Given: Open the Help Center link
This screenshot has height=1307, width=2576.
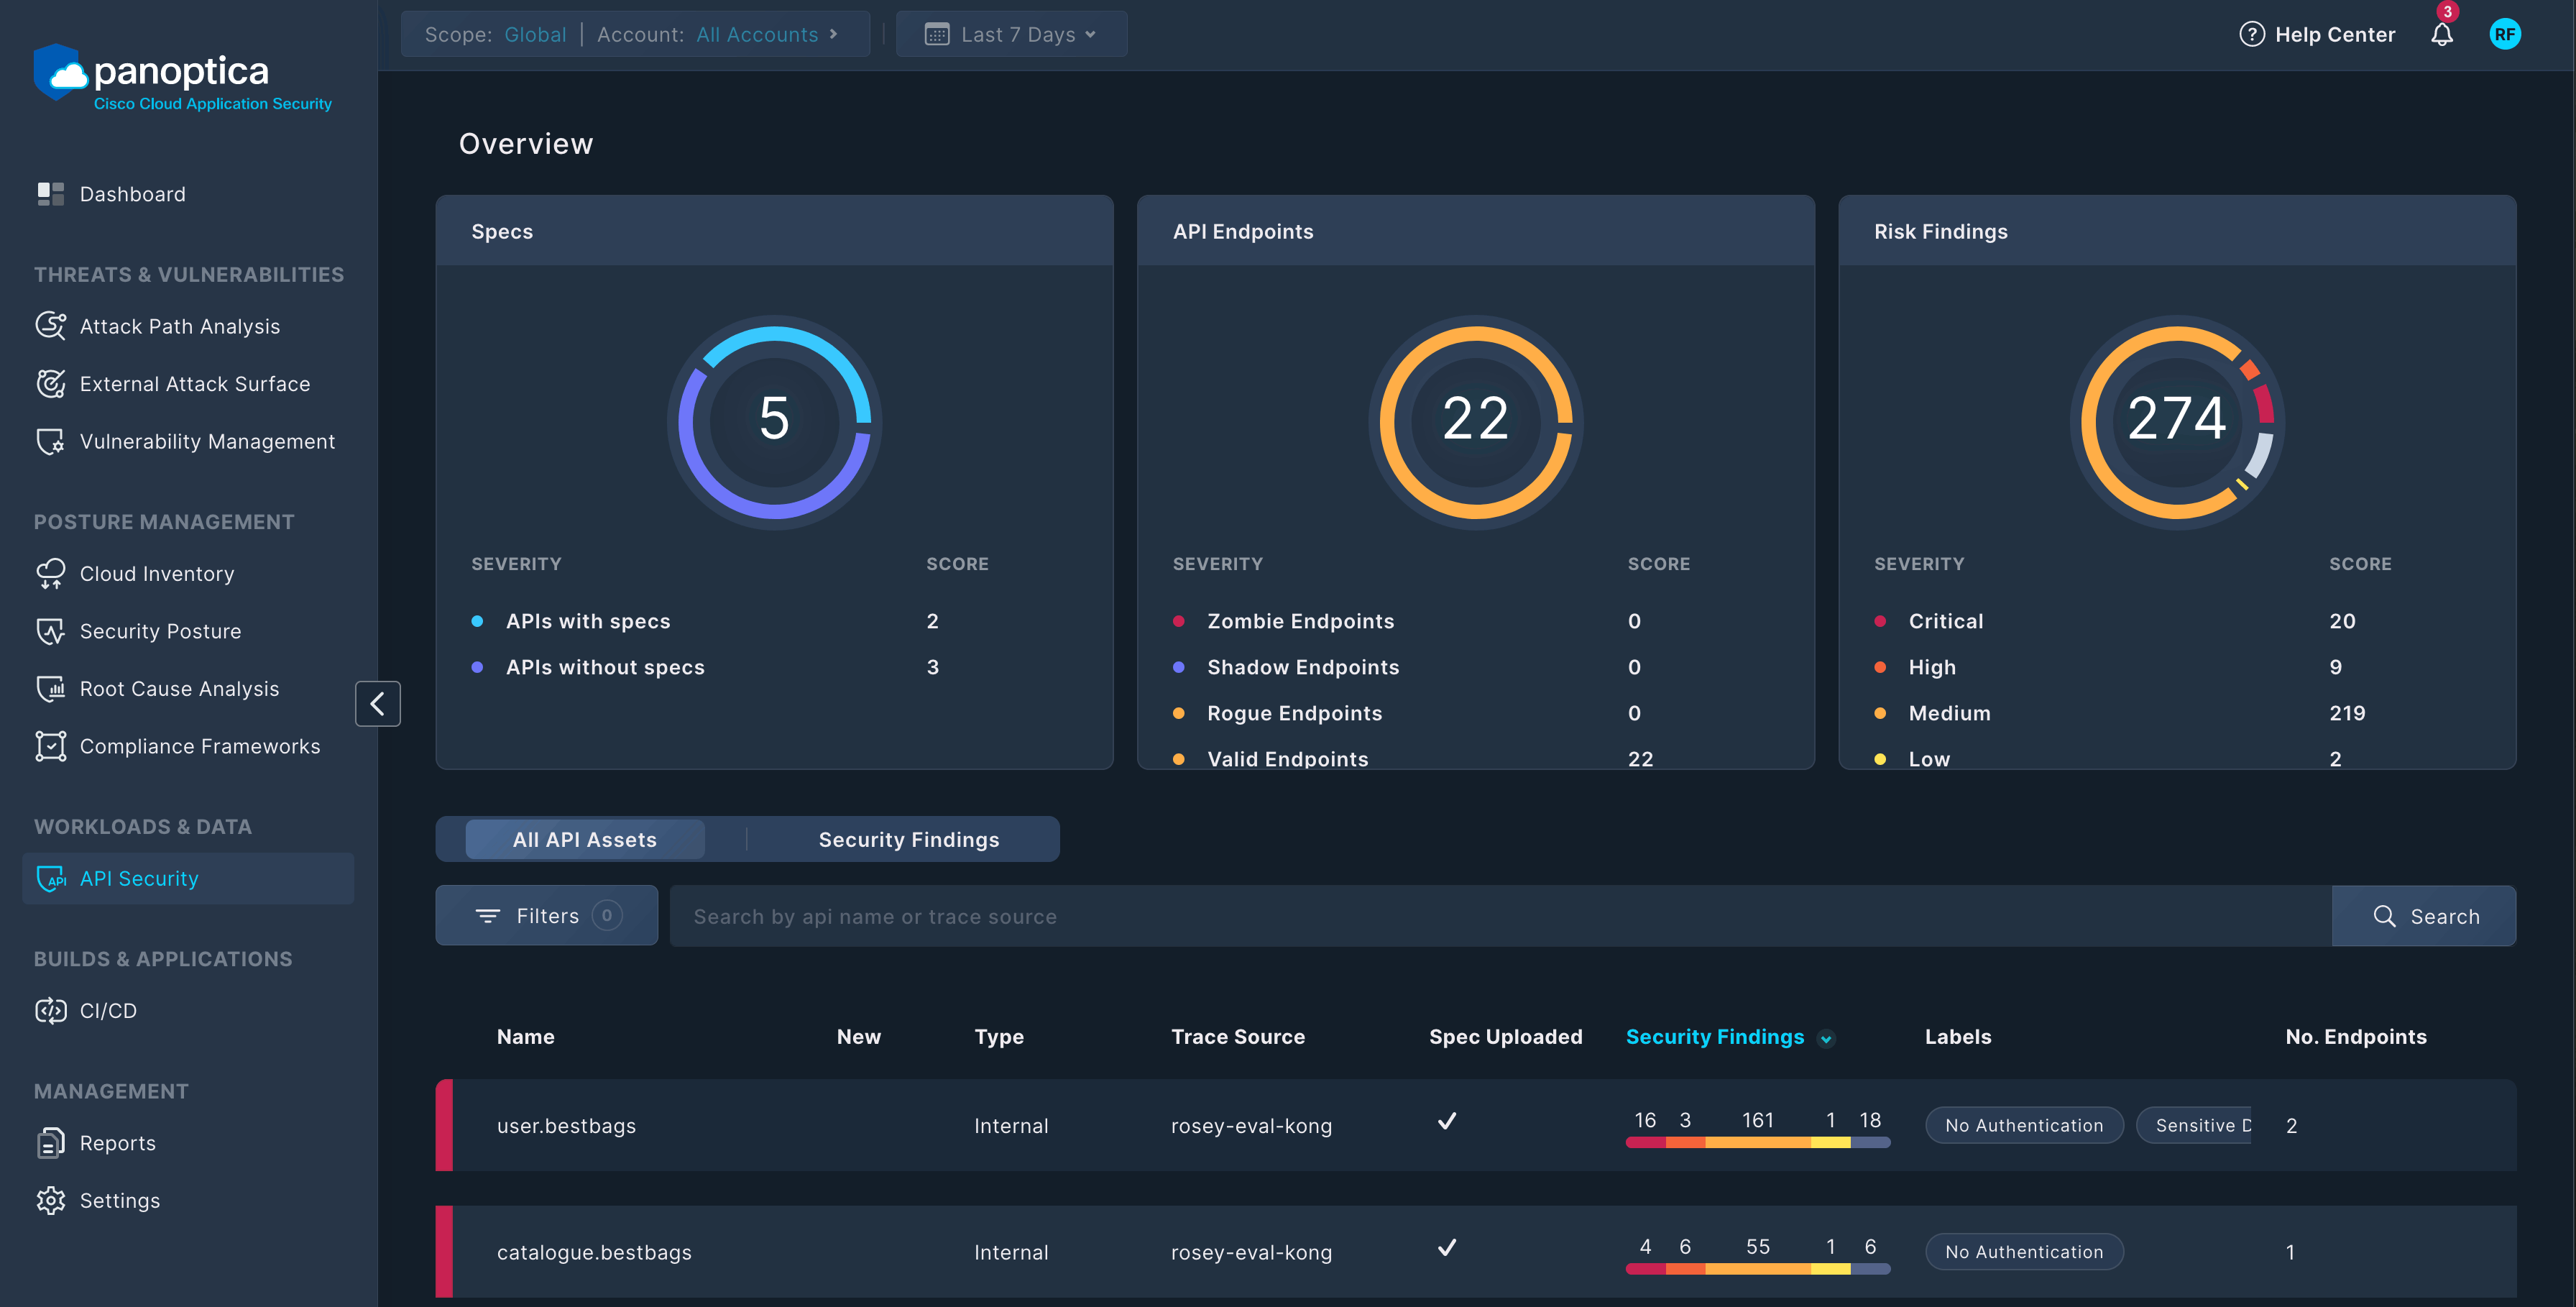Looking at the screenshot, I should coord(2335,33).
